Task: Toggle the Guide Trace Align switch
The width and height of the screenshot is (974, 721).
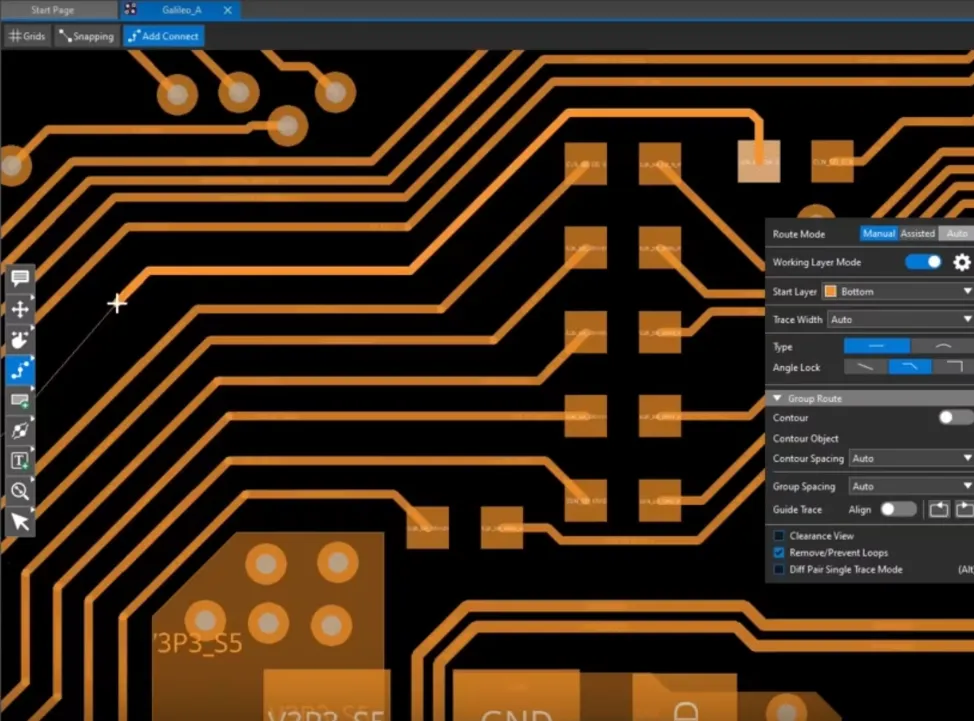Action: click(898, 509)
